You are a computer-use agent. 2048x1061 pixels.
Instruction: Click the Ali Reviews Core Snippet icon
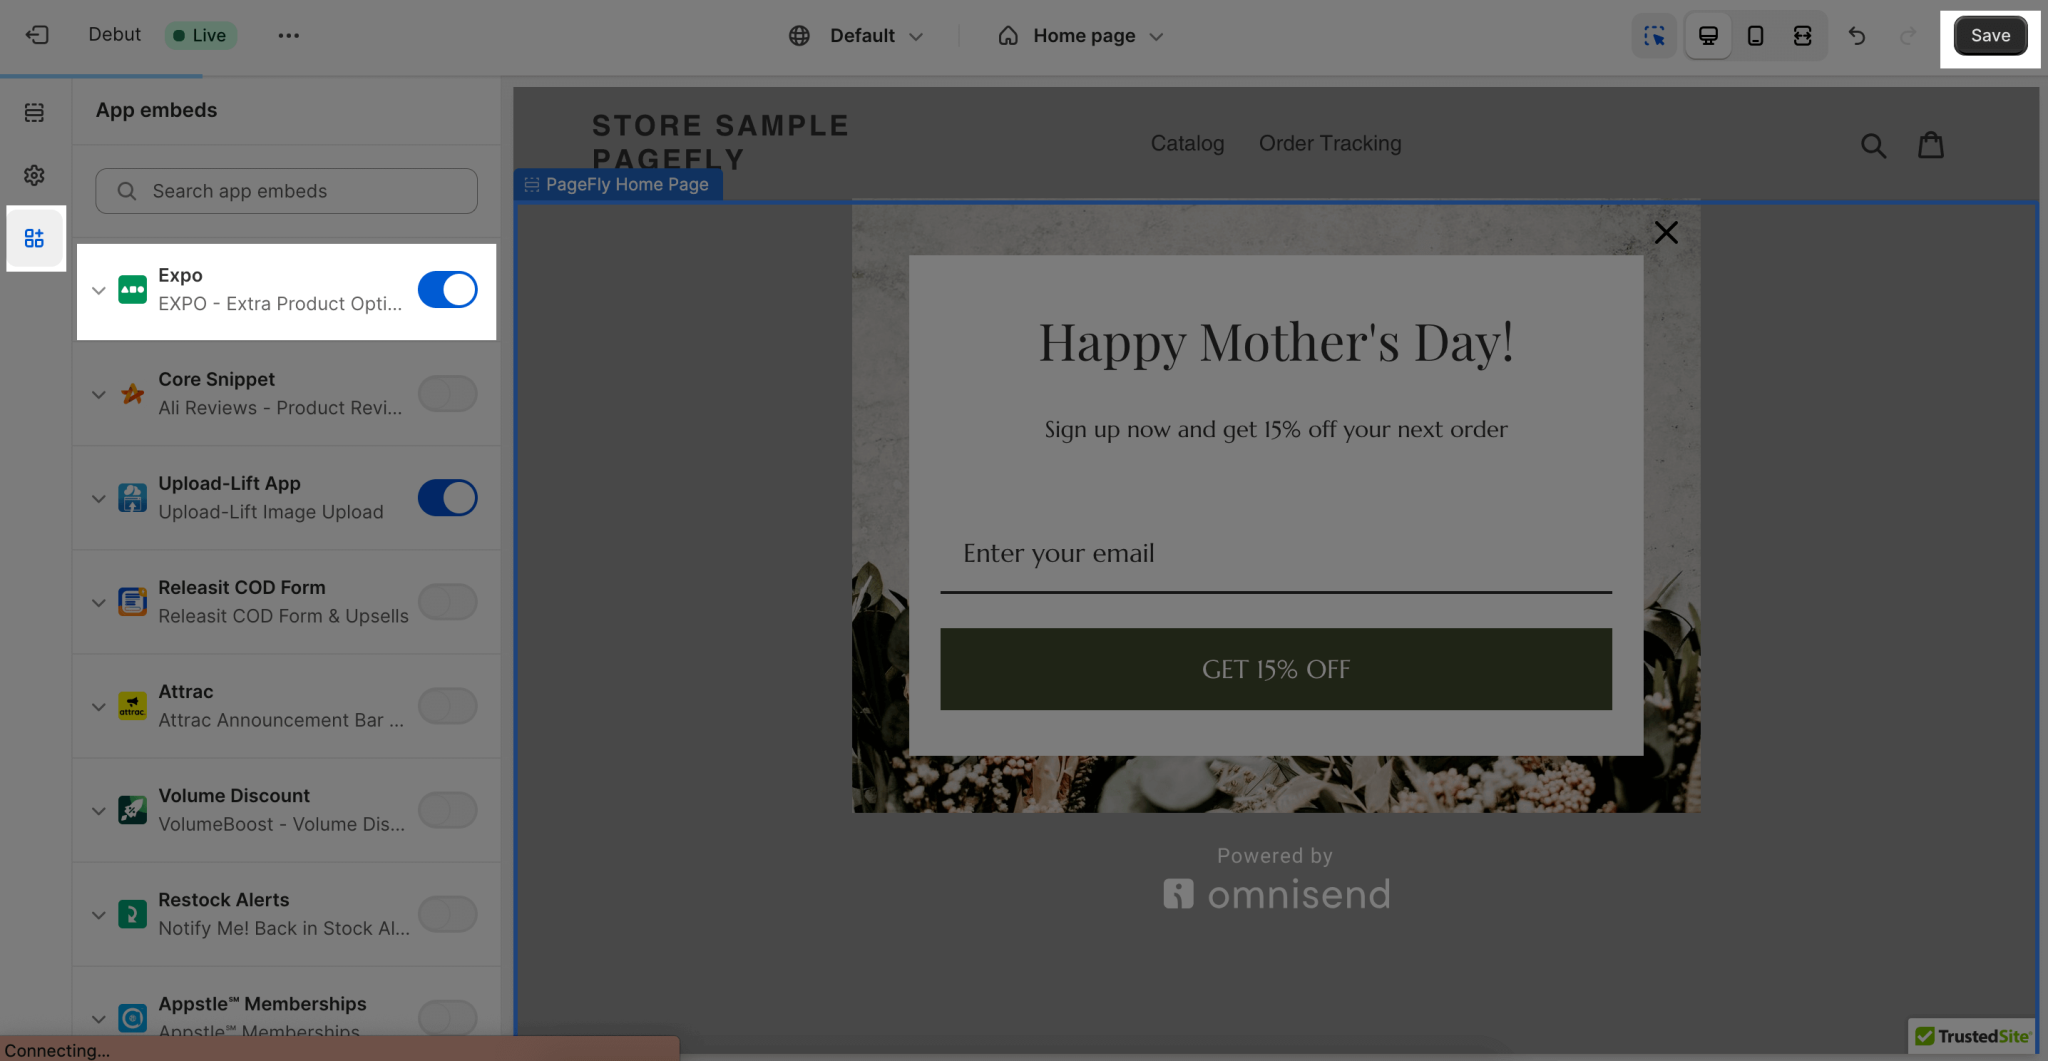(x=132, y=394)
